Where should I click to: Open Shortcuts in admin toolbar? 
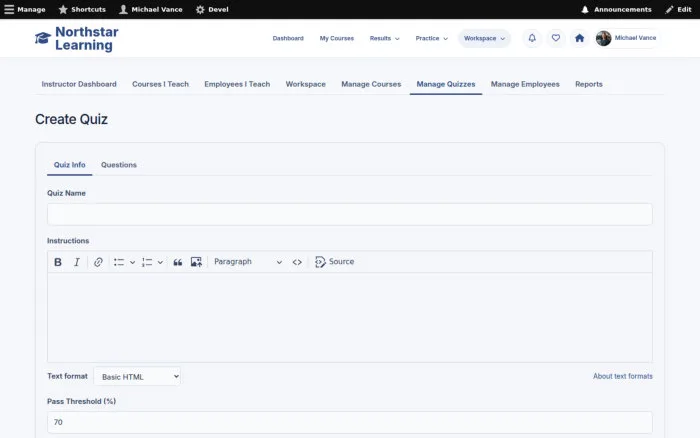(82, 9)
